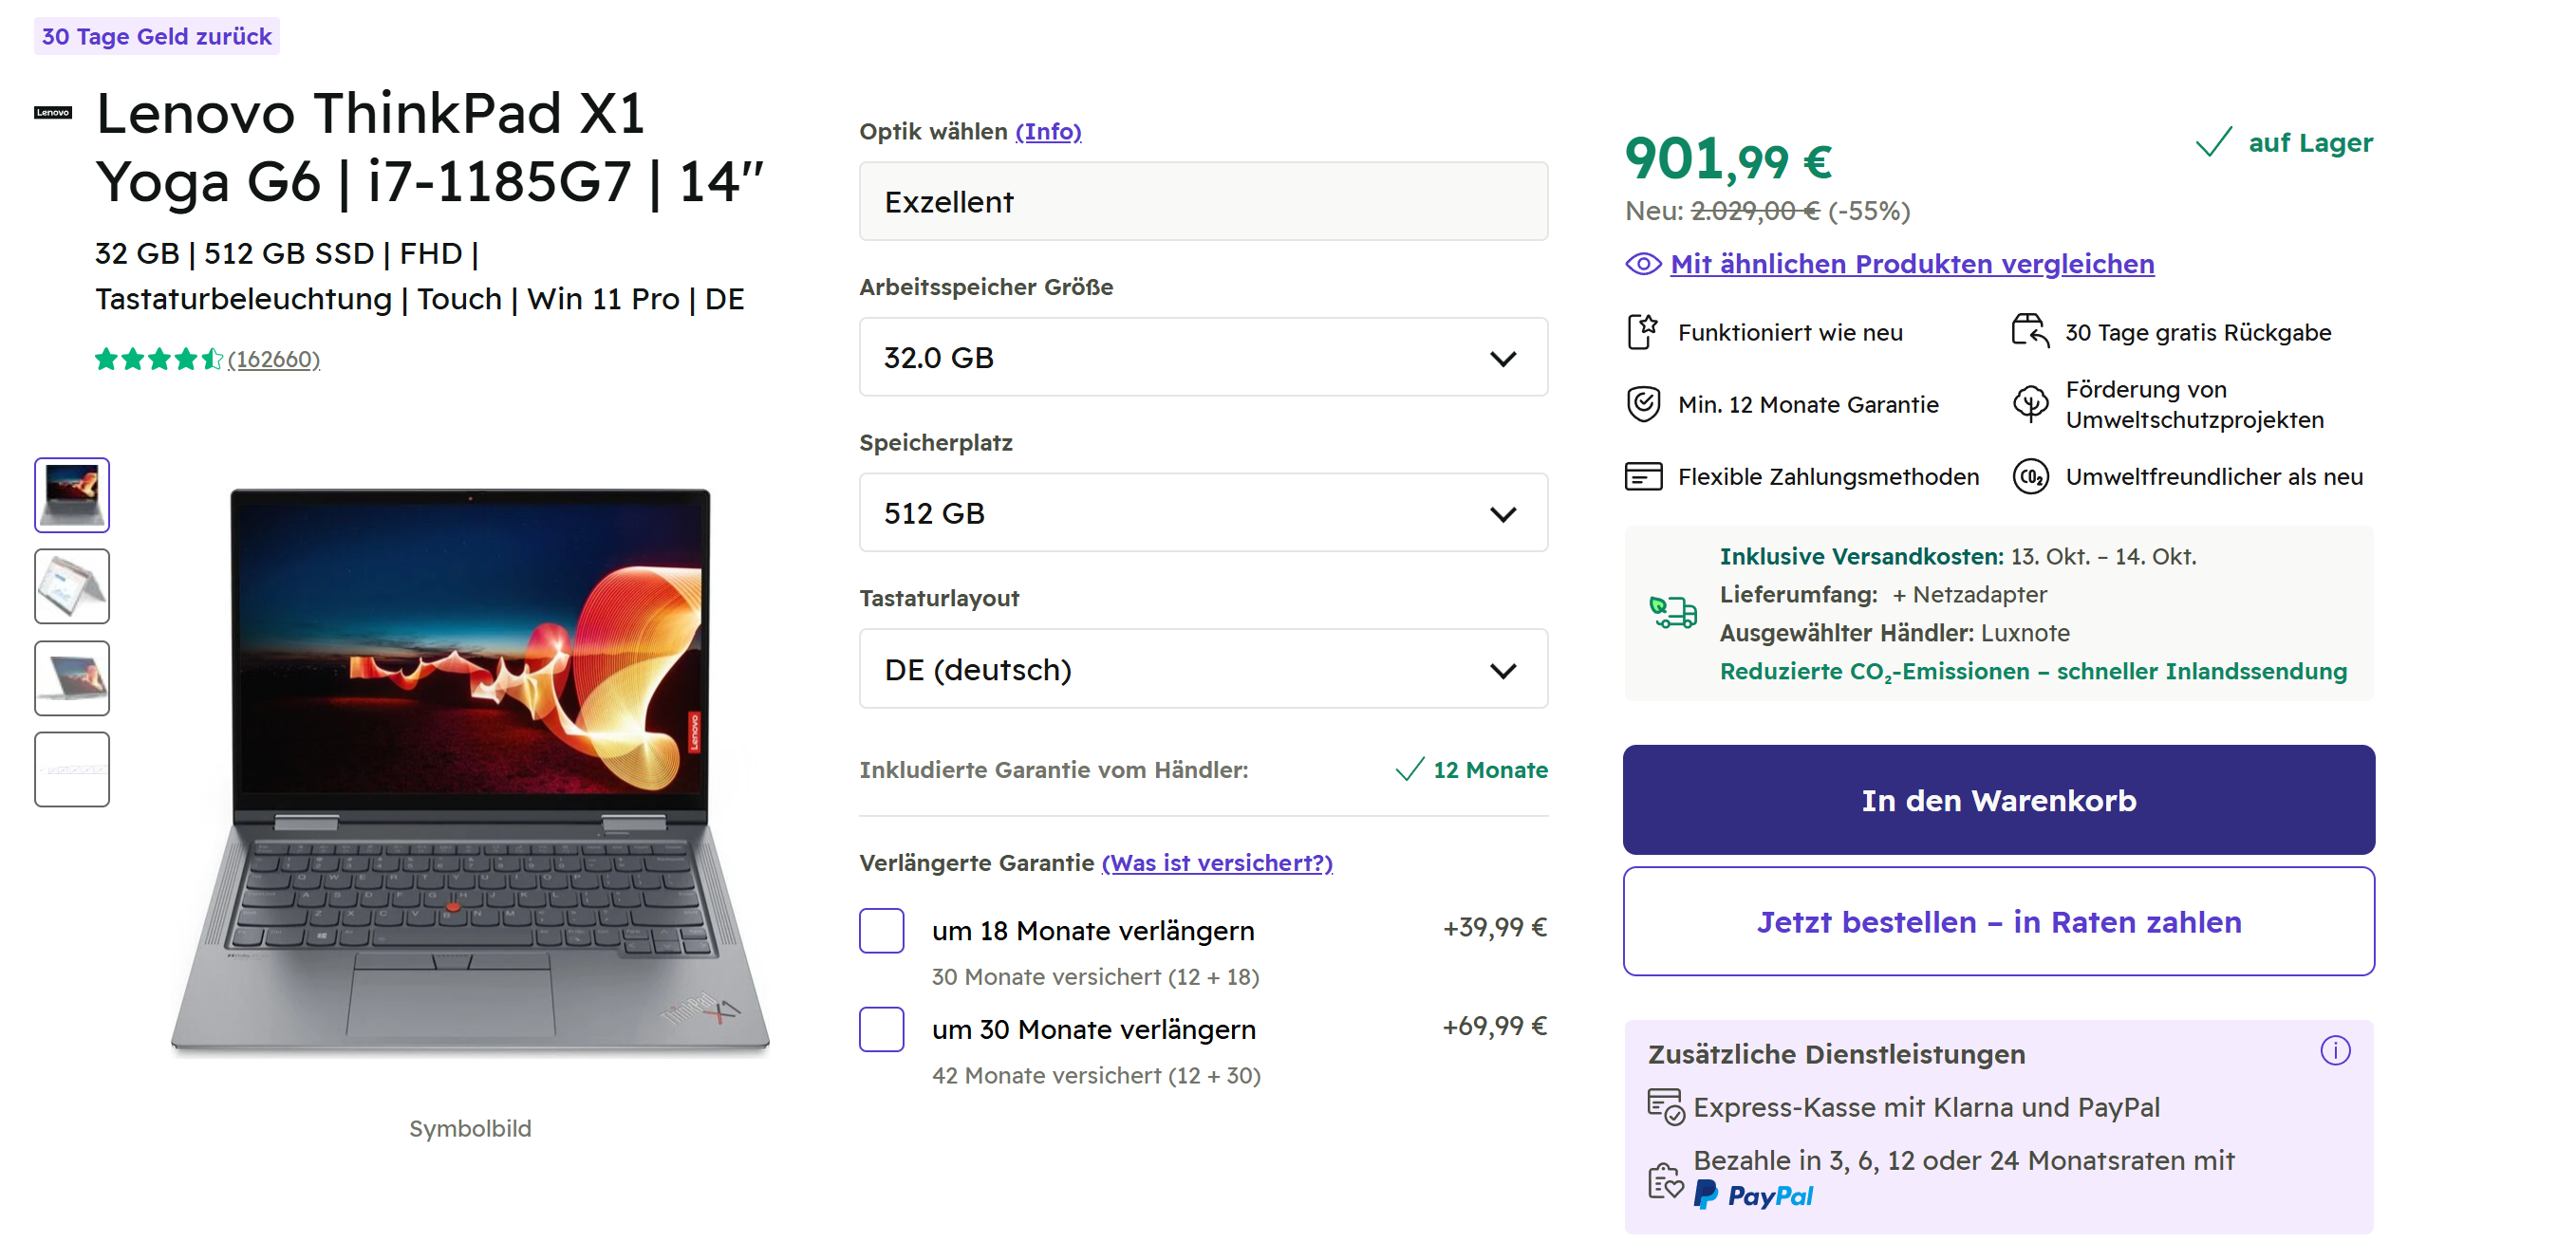Screen dimensions: 2576x1260
Task: Expand the Speicherplatz 512 GB dropdown
Action: point(1203,513)
